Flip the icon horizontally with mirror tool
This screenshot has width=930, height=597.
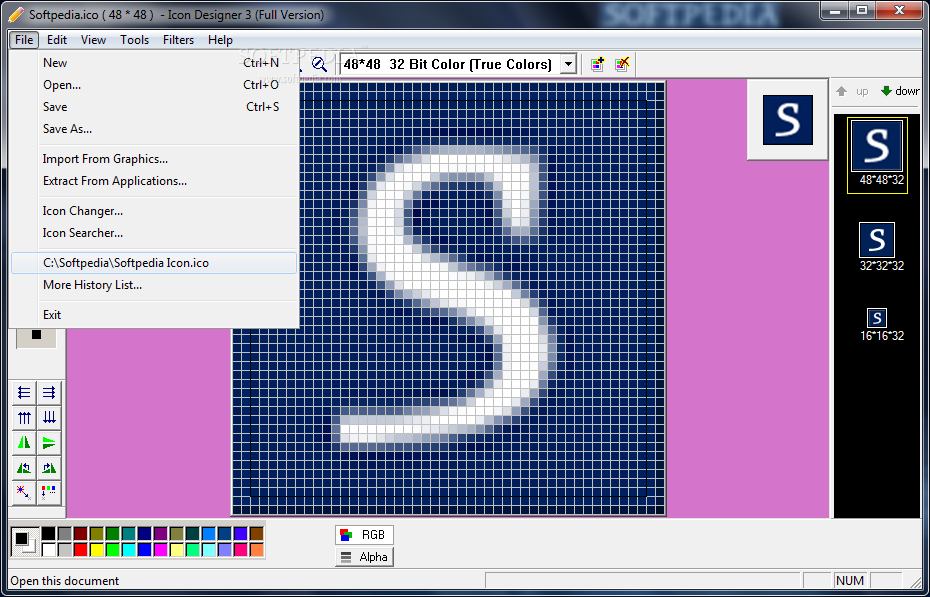point(24,442)
